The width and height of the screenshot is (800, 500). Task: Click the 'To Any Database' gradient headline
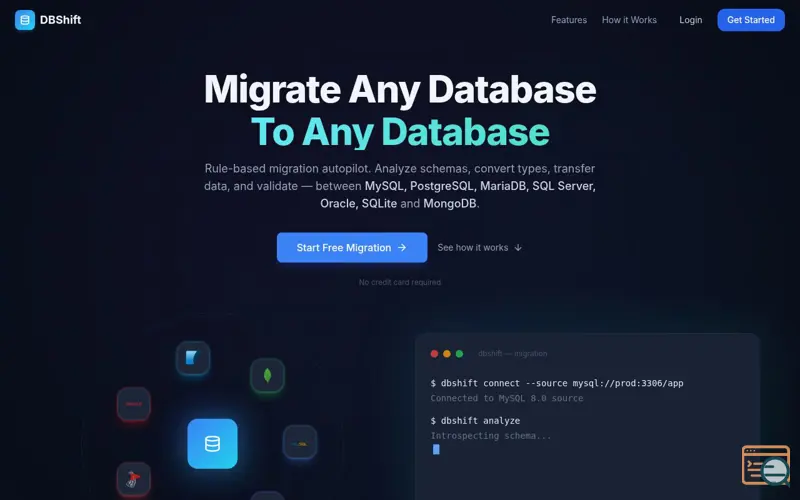pyautogui.click(x=400, y=132)
